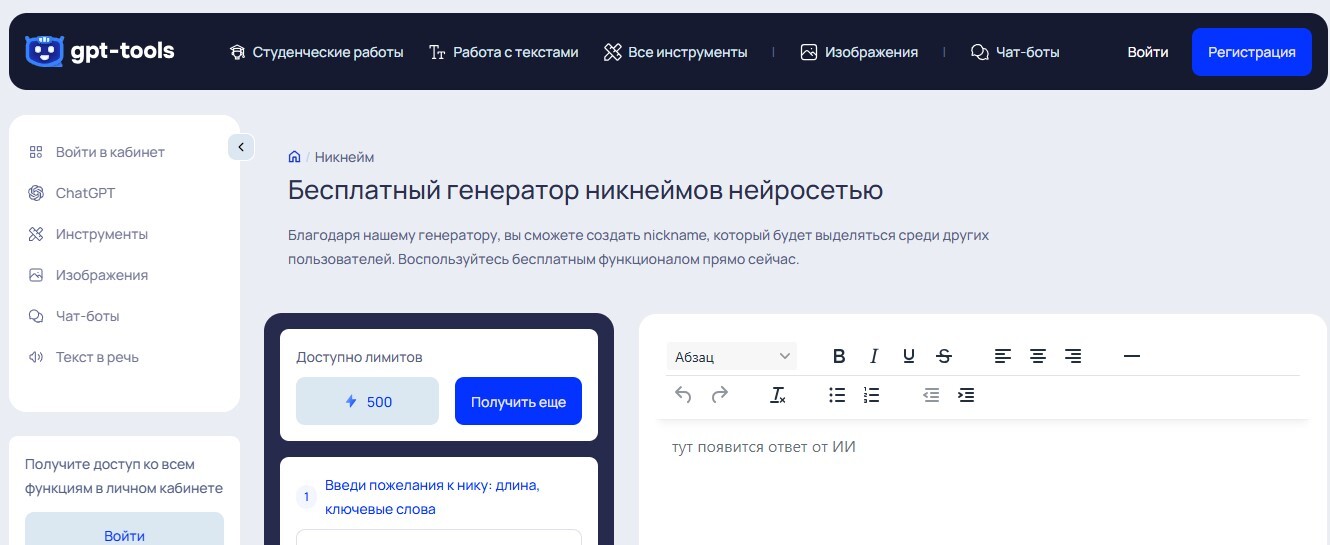Click the gpt-tools robot logo
This screenshot has width=1330, height=545.
[x=99, y=51]
